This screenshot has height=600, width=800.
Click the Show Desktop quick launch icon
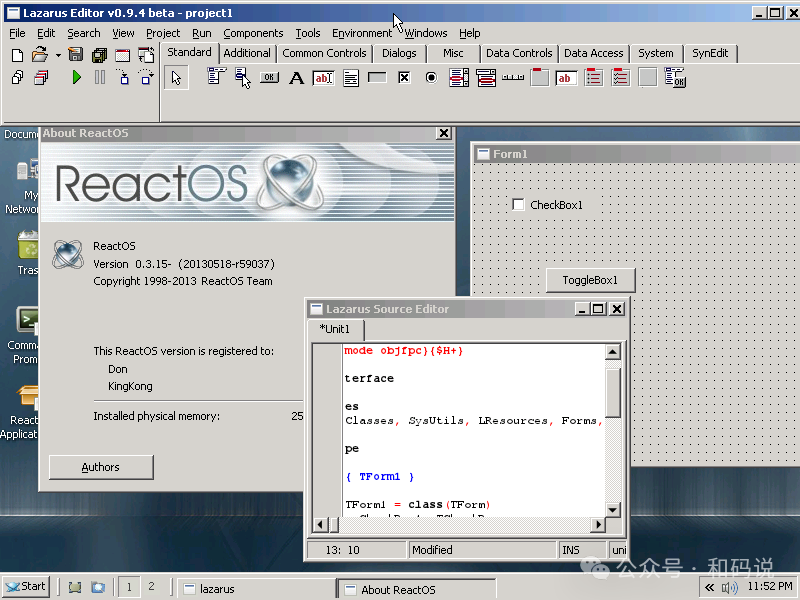[x=75, y=587]
